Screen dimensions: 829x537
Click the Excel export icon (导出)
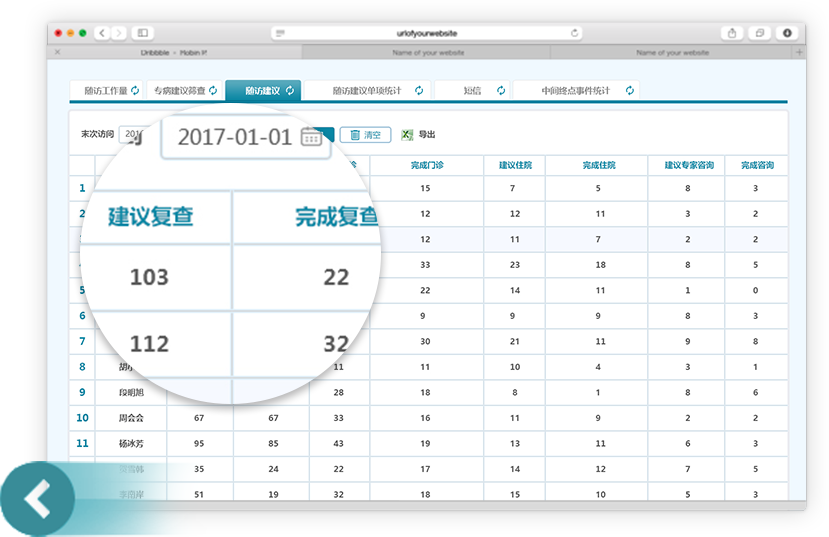pos(407,135)
